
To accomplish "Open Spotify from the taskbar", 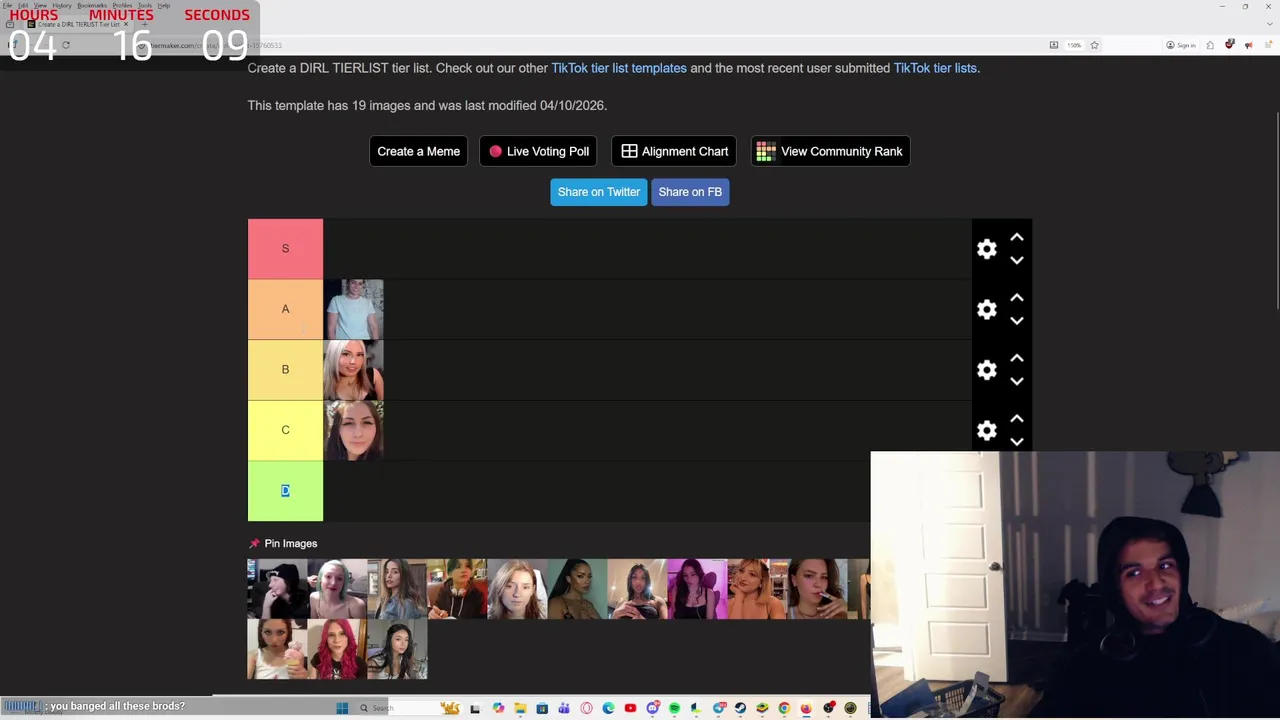I will [675, 708].
